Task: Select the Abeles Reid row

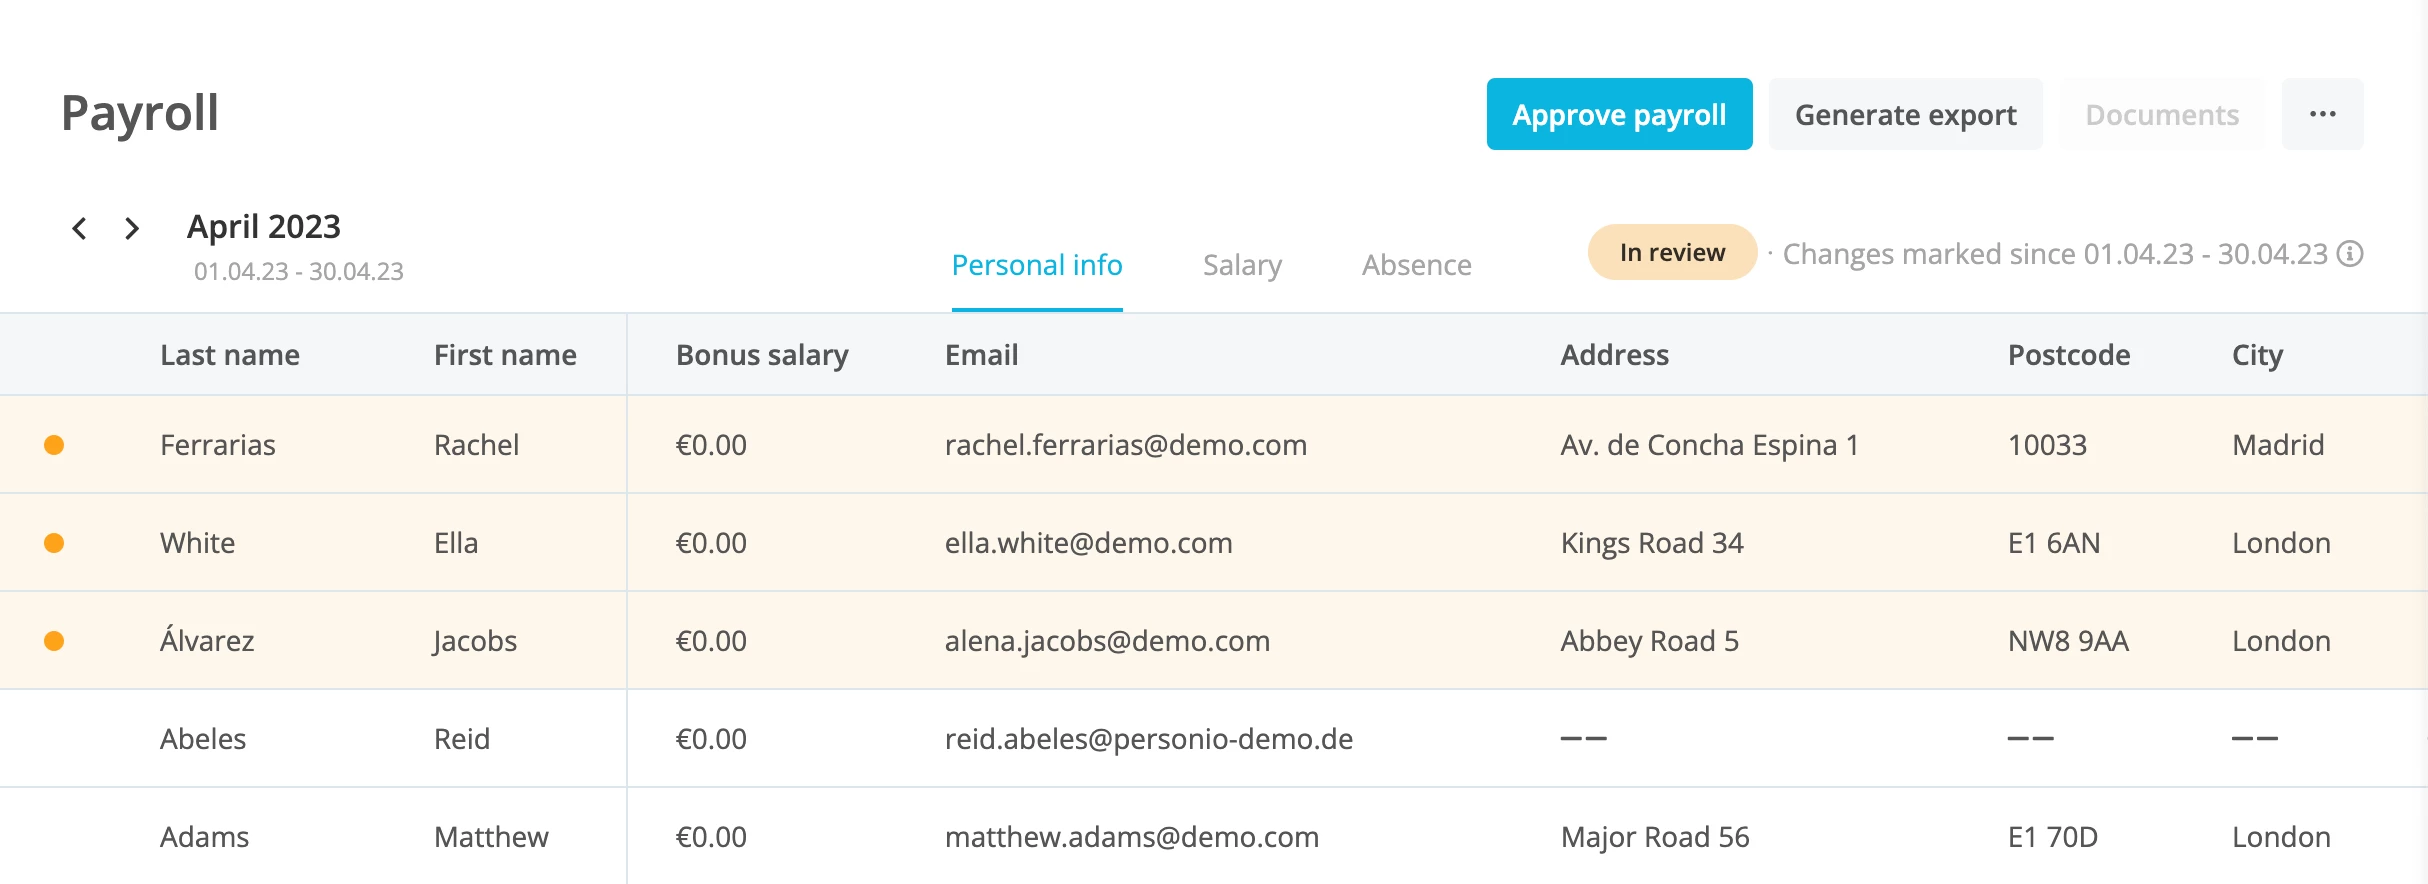Action: pyautogui.click(x=1214, y=739)
